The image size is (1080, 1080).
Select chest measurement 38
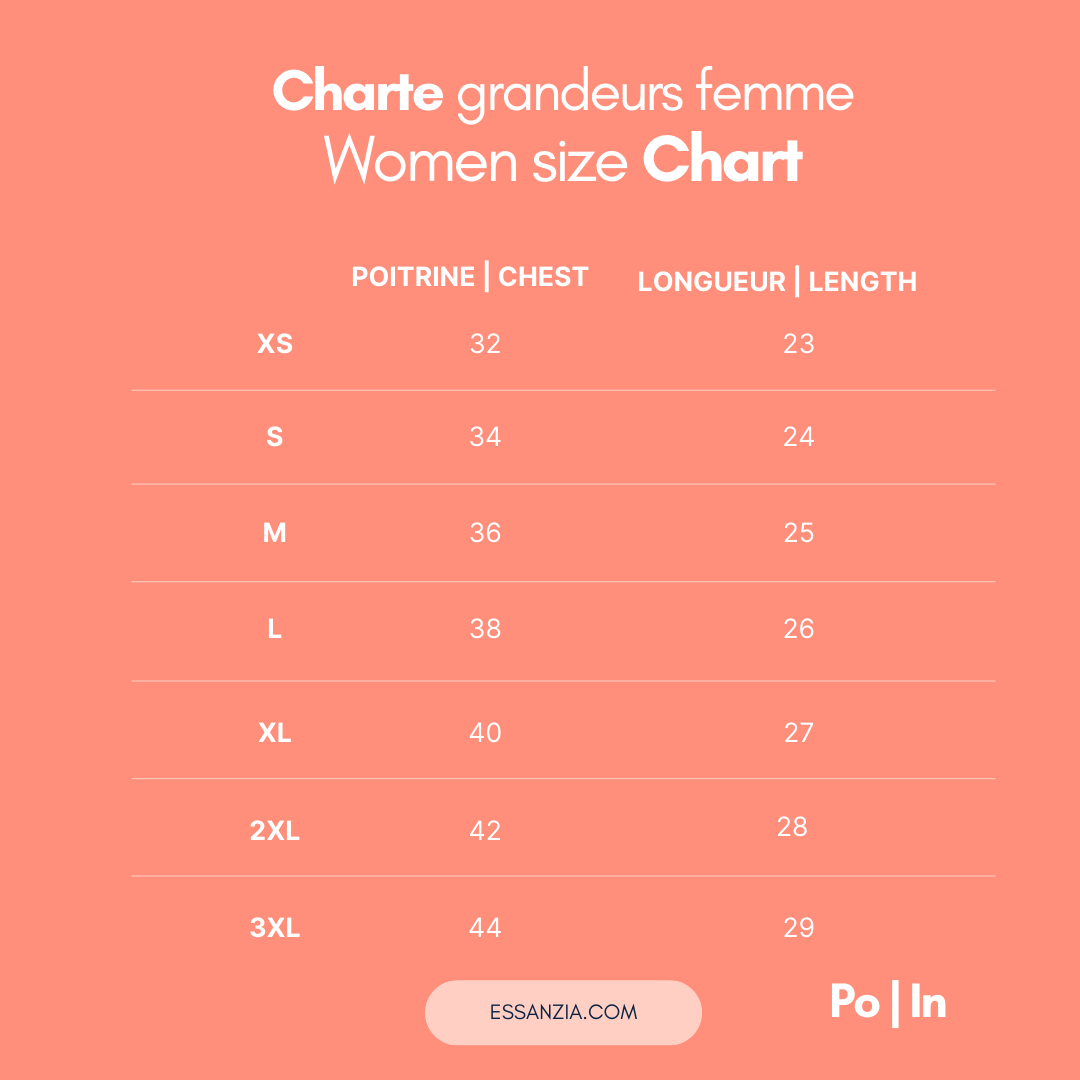(x=485, y=629)
